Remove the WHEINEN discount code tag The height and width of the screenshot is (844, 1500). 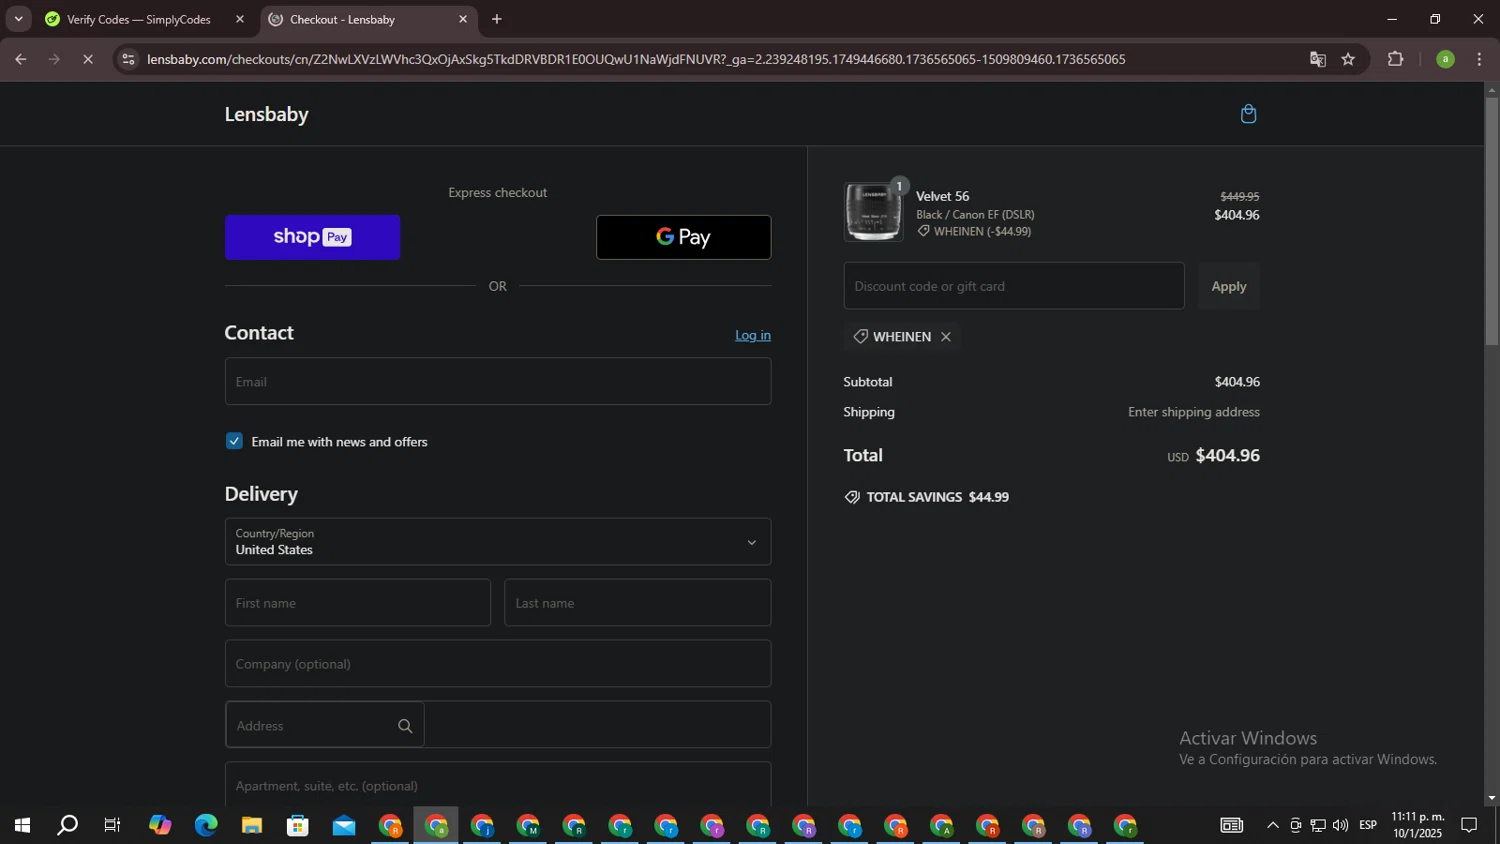pyautogui.click(x=946, y=337)
